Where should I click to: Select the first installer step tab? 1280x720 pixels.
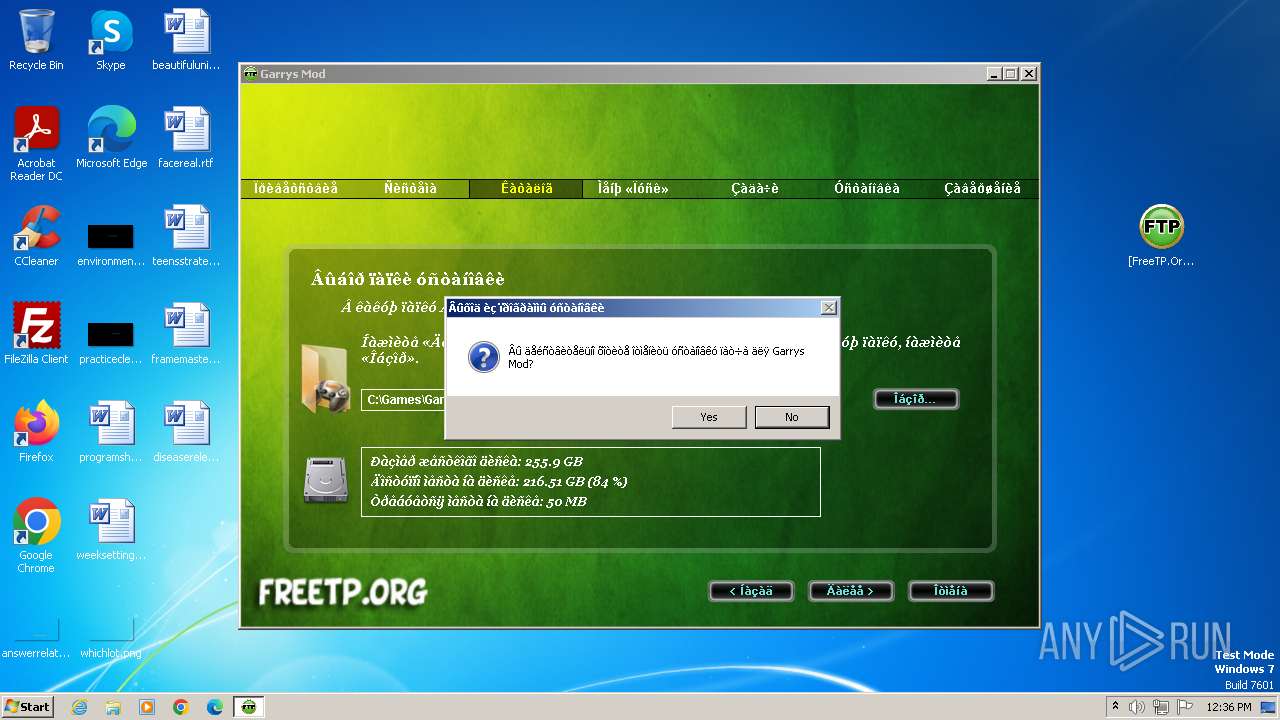pos(296,188)
